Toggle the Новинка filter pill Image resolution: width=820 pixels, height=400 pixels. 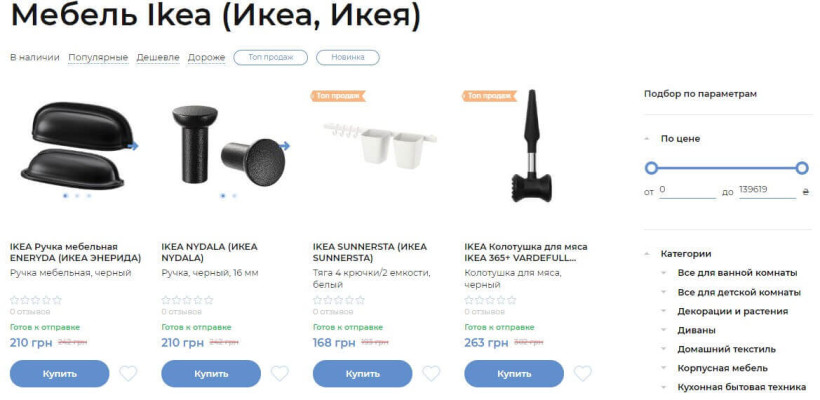click(348, 58)
